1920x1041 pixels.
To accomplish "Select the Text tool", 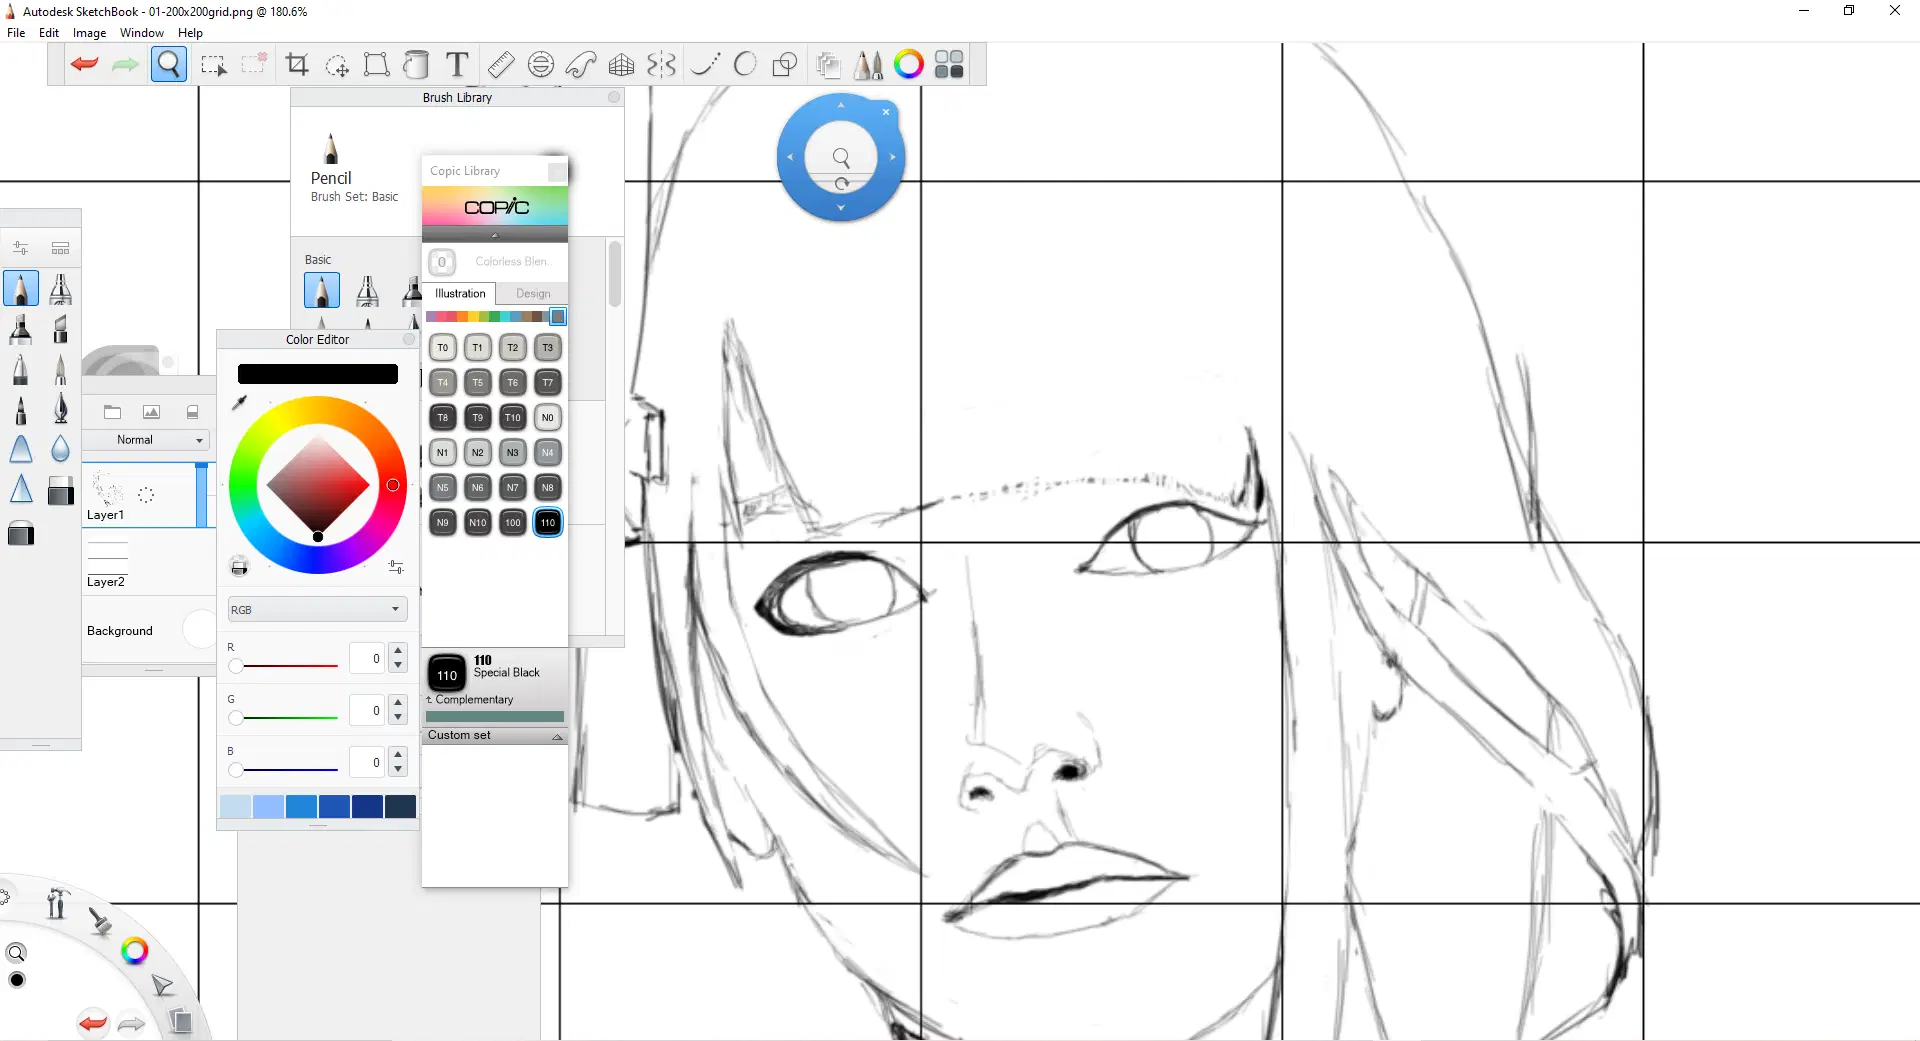I will pos(457,65).
